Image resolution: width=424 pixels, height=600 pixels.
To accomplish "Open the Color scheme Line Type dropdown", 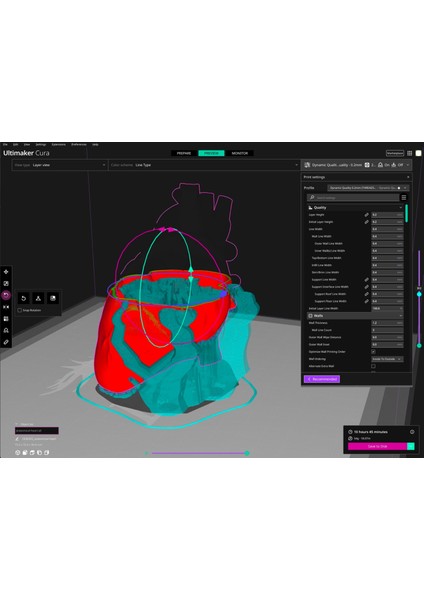I will 204,165.
